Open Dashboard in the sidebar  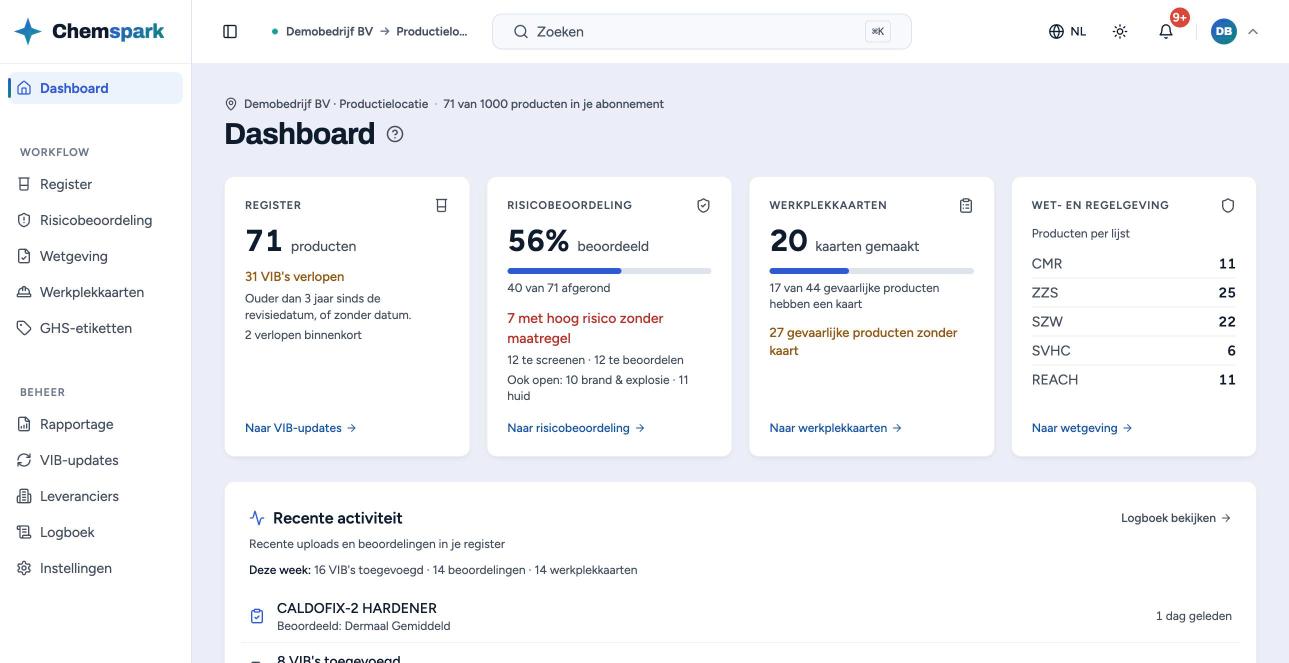95,88
